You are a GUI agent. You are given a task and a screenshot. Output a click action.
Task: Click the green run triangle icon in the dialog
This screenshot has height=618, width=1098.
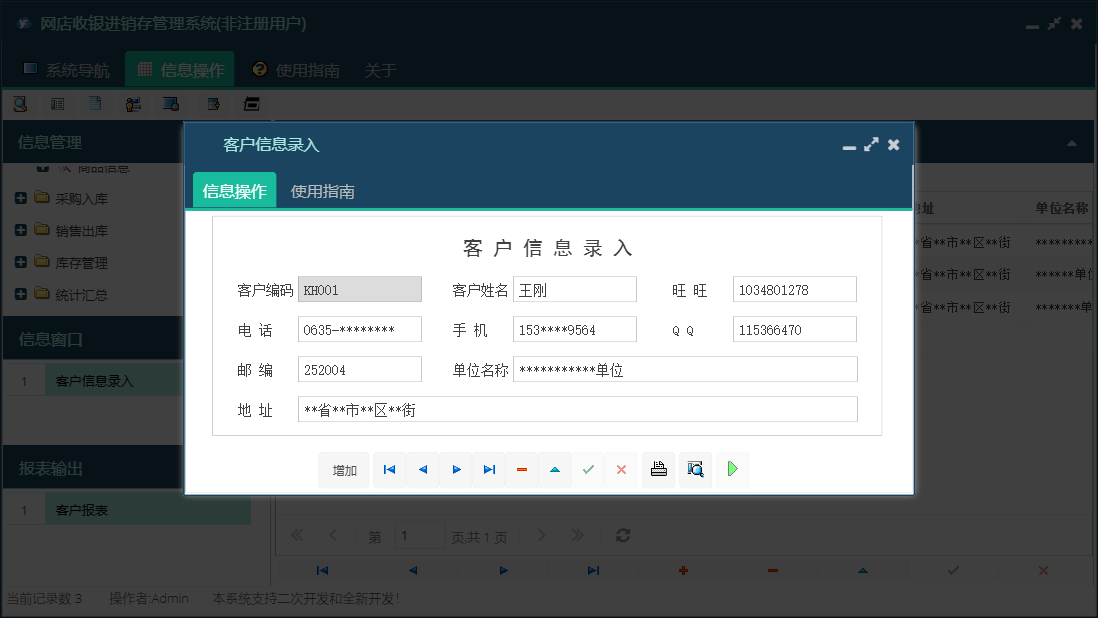(732, 469)
